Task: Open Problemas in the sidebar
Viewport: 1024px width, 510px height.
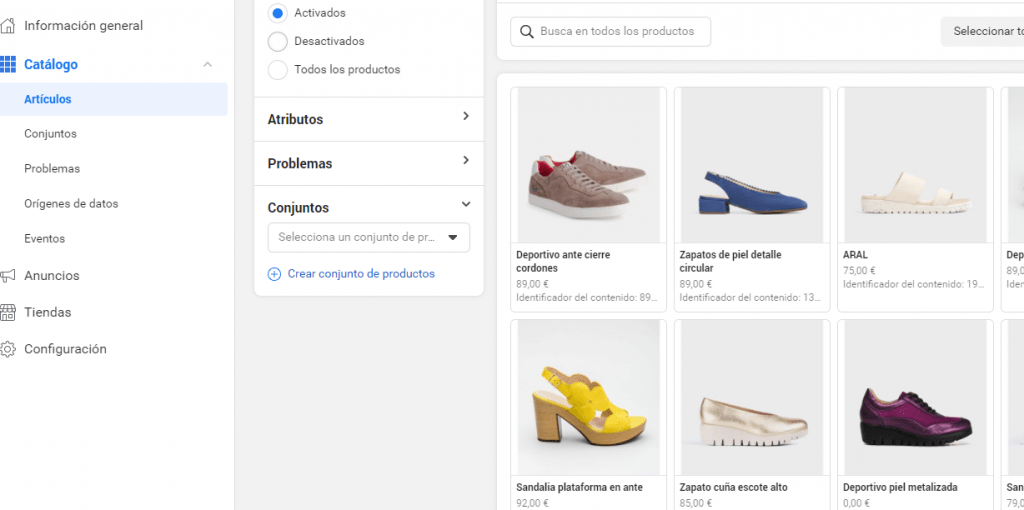Action: pos(52,168)
